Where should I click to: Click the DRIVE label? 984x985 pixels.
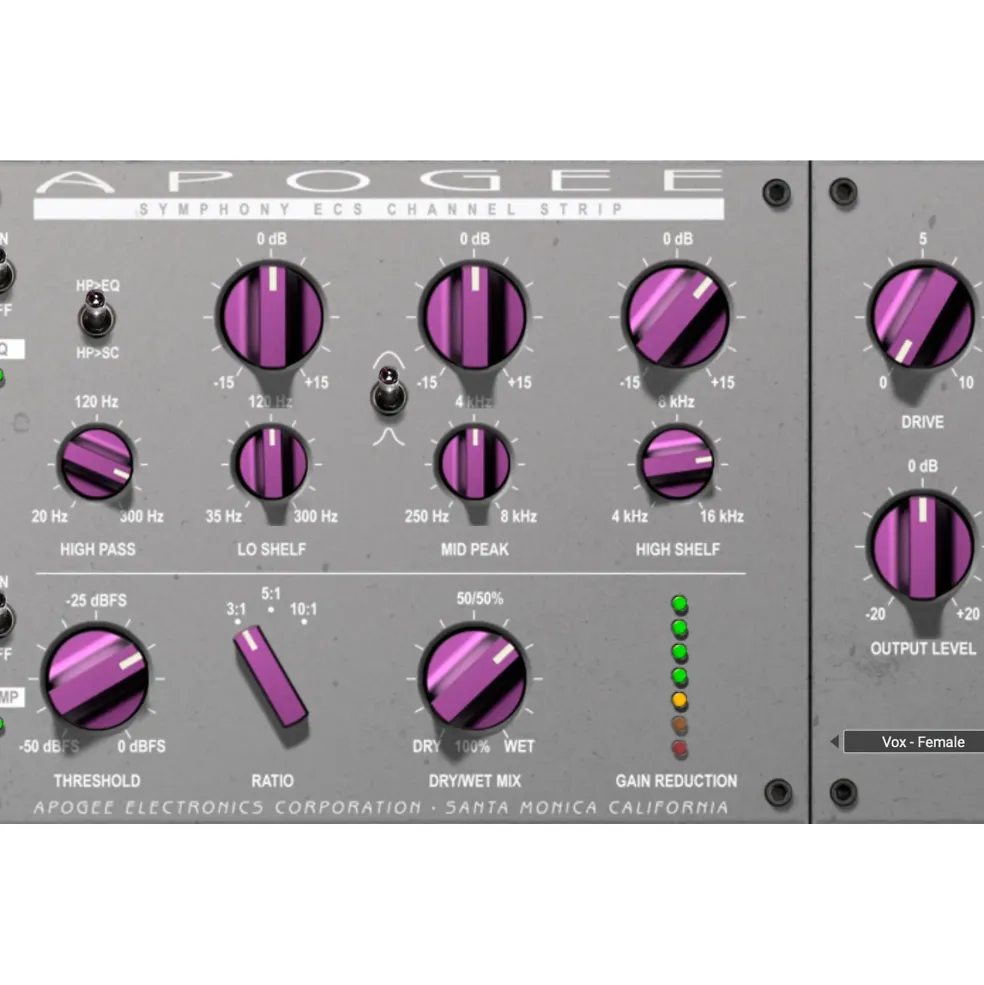pos(922,422)
